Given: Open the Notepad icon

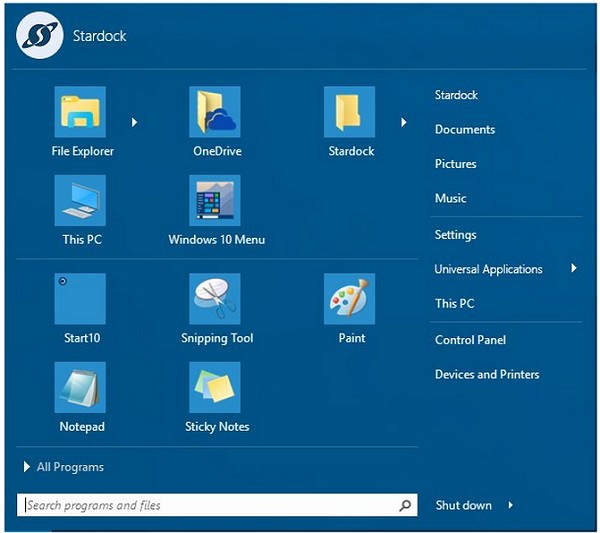Looking at the screenshot, I should pos(80,388).
